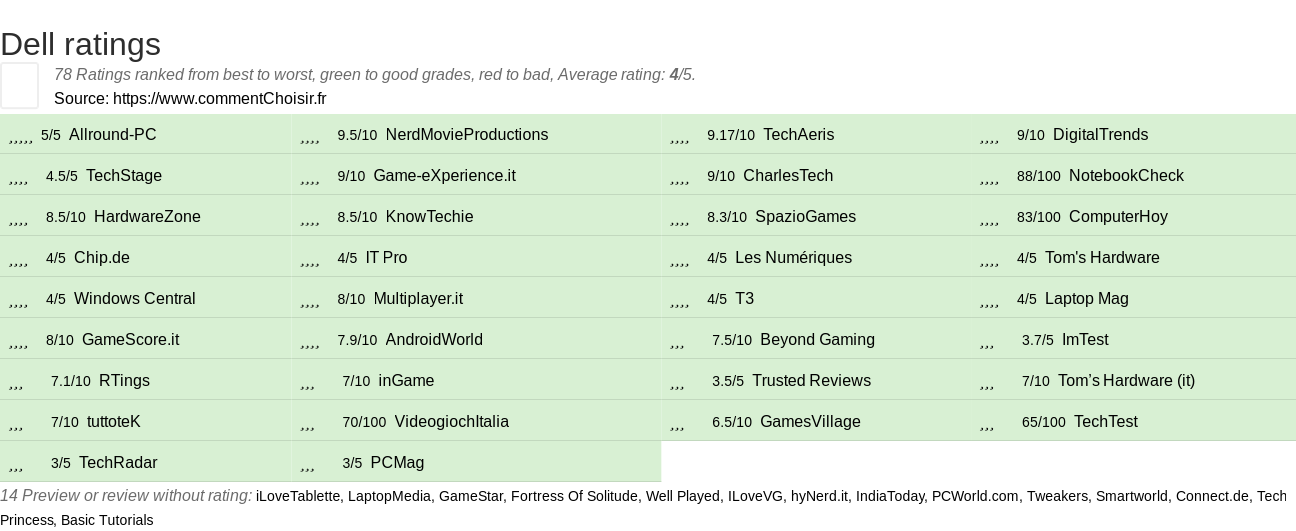Open the Multiplayer.it review
This screenshot has width=1296, height=531.
click(x=418, y=299)
